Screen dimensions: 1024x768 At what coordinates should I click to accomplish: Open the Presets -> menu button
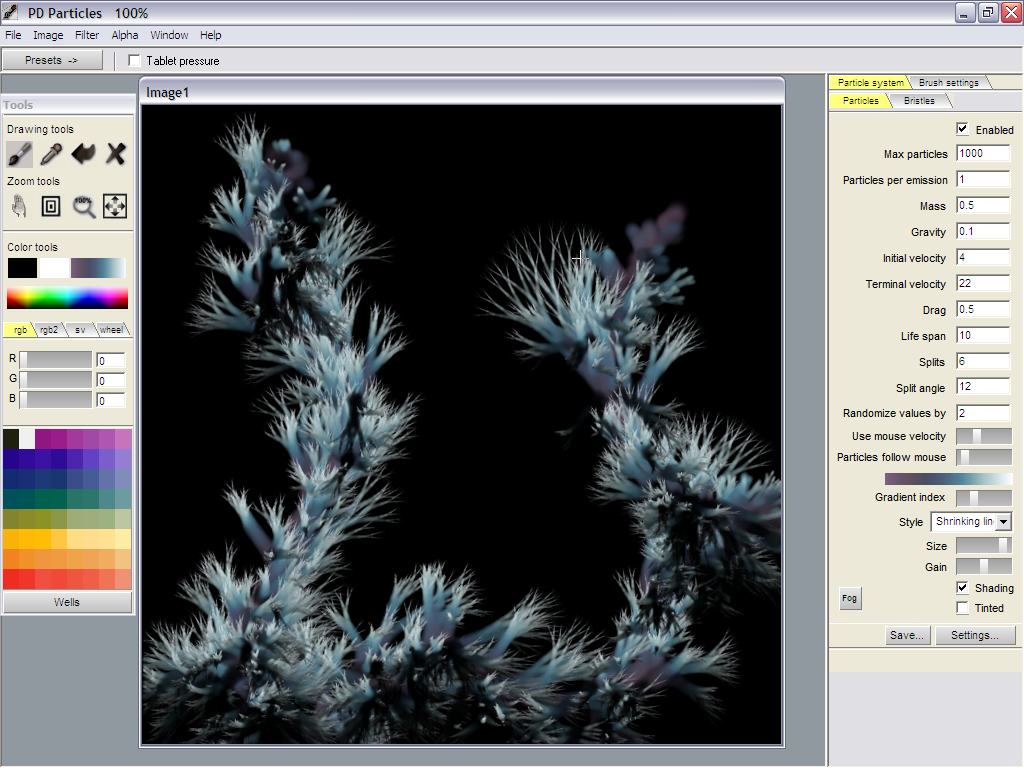(x=52, y=60)
